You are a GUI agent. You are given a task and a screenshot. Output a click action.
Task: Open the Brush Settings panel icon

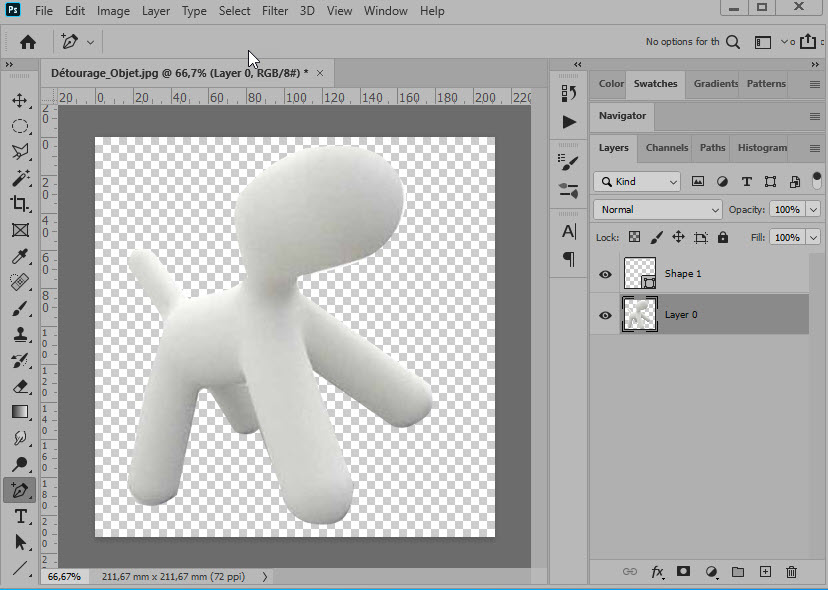pyautogui.click(x=569, y=163)
